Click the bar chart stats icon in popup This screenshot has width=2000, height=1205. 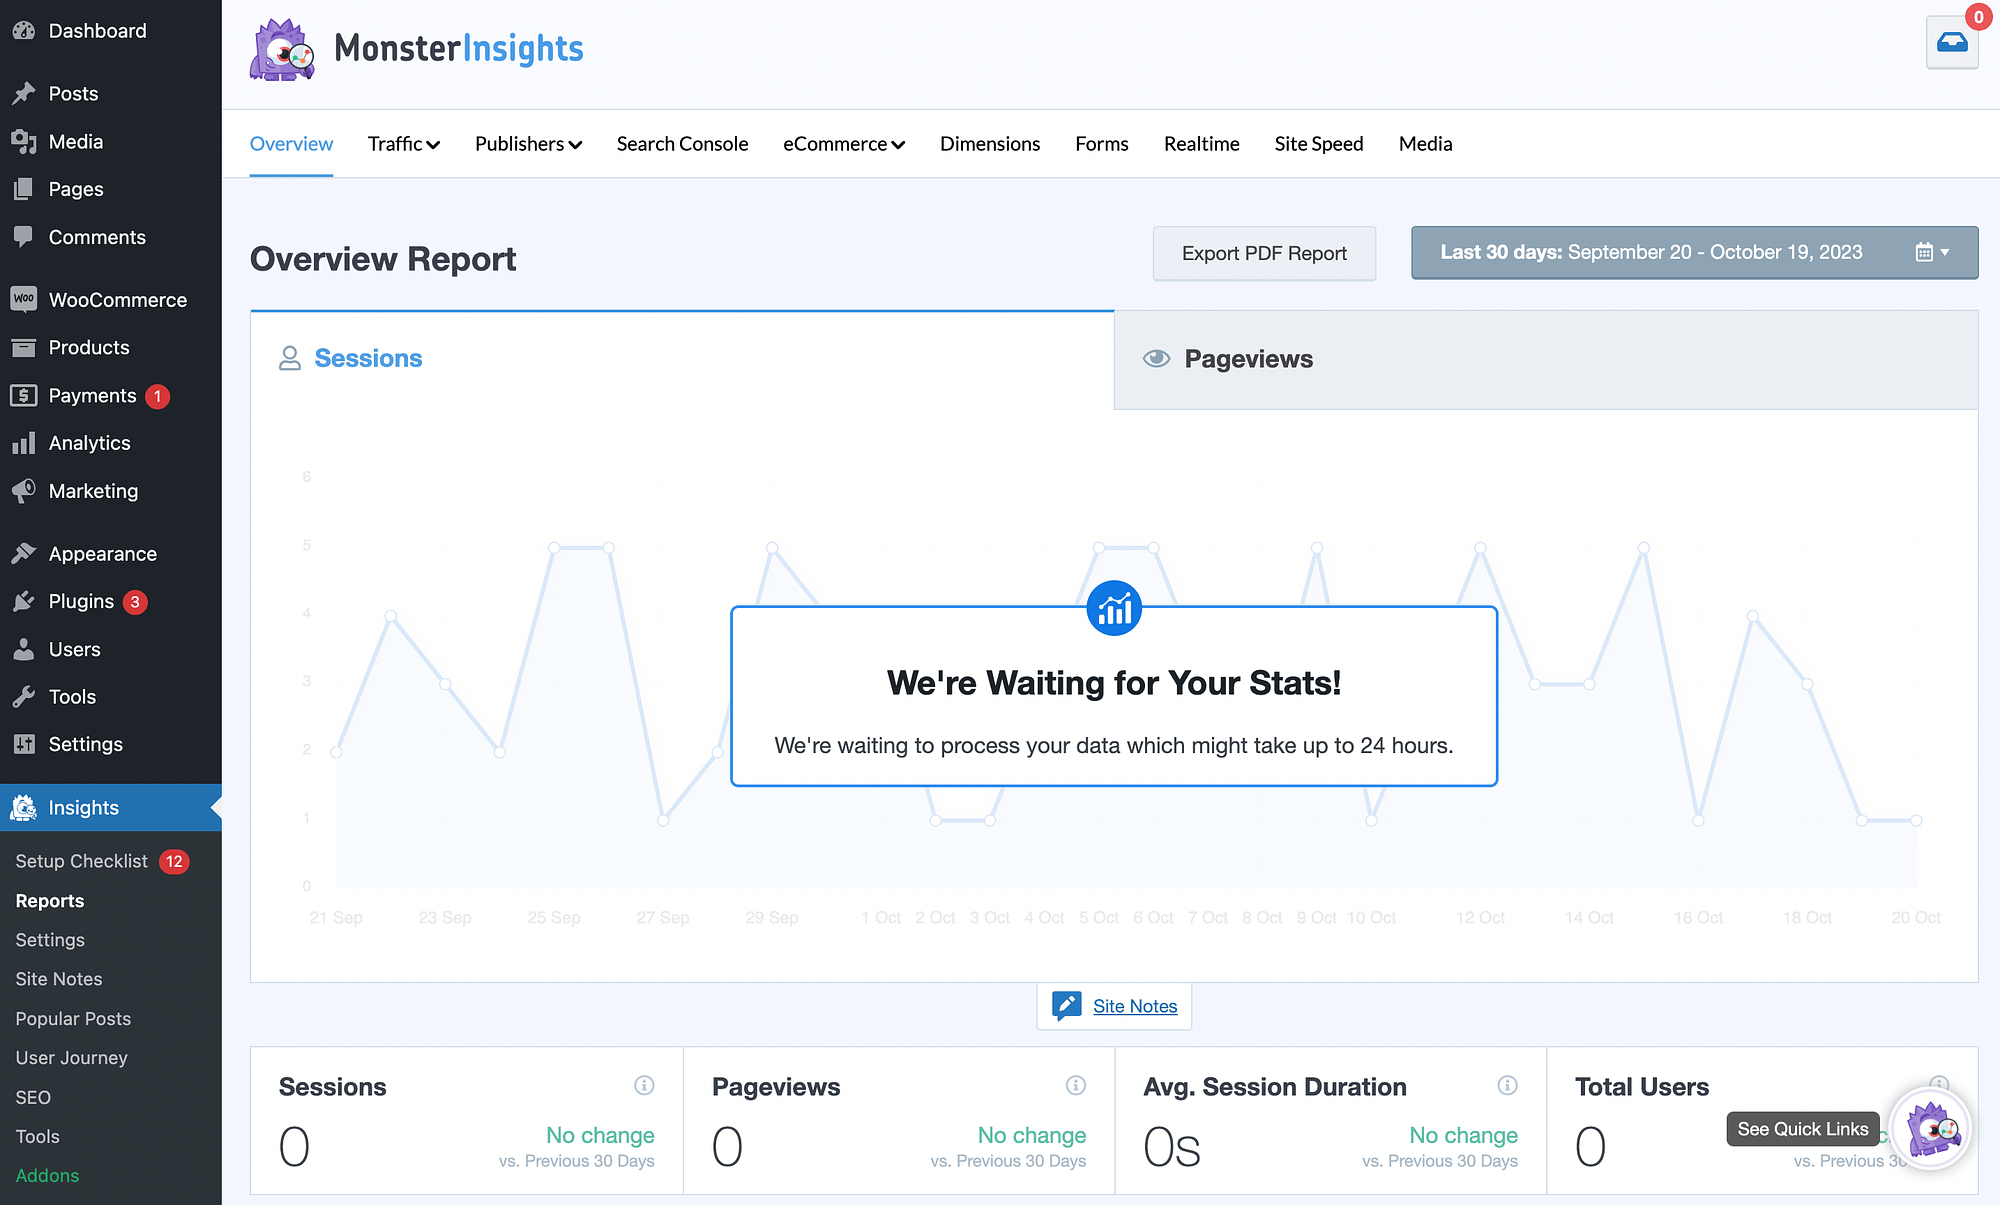coord(1114,605)
